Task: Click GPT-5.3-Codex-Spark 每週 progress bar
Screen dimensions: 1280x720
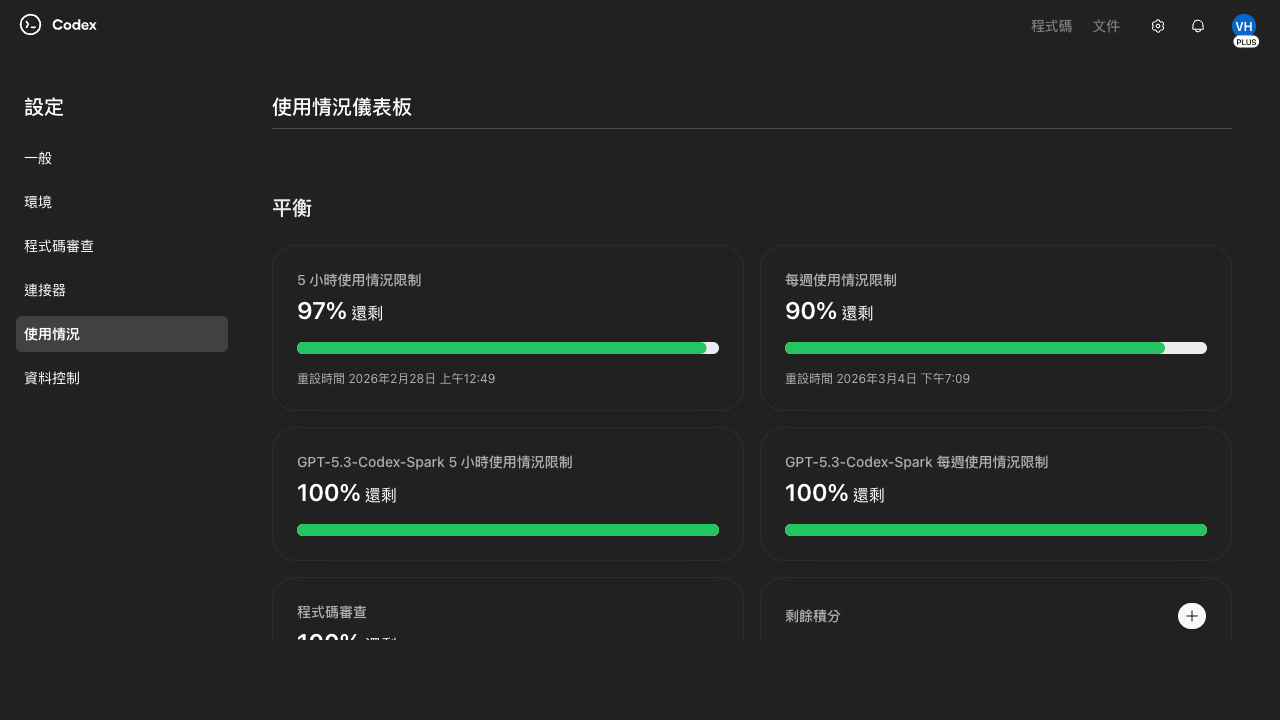Action: click(996, 530)
